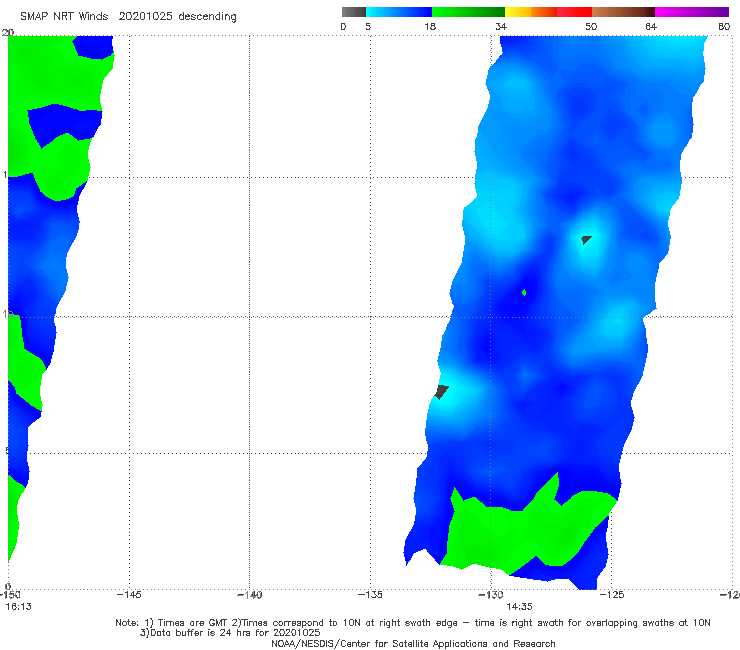The image size is (740, 650).
Task: Click the longitude label '-125'
Action: pos(612,595)
